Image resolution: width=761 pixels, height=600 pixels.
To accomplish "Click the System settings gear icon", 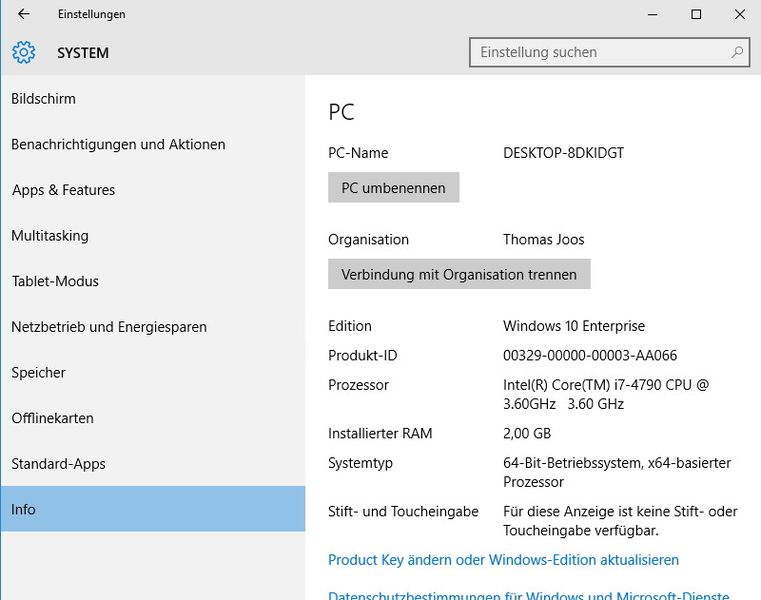I will point(24,52).
